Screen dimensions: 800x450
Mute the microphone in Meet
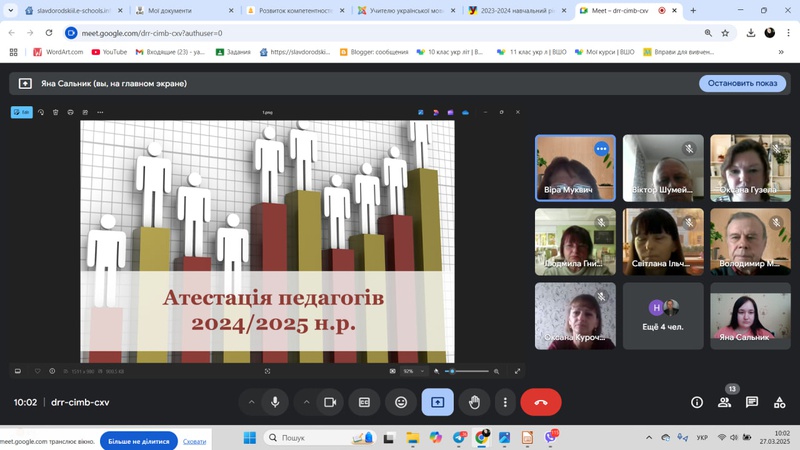pos(275,402)
